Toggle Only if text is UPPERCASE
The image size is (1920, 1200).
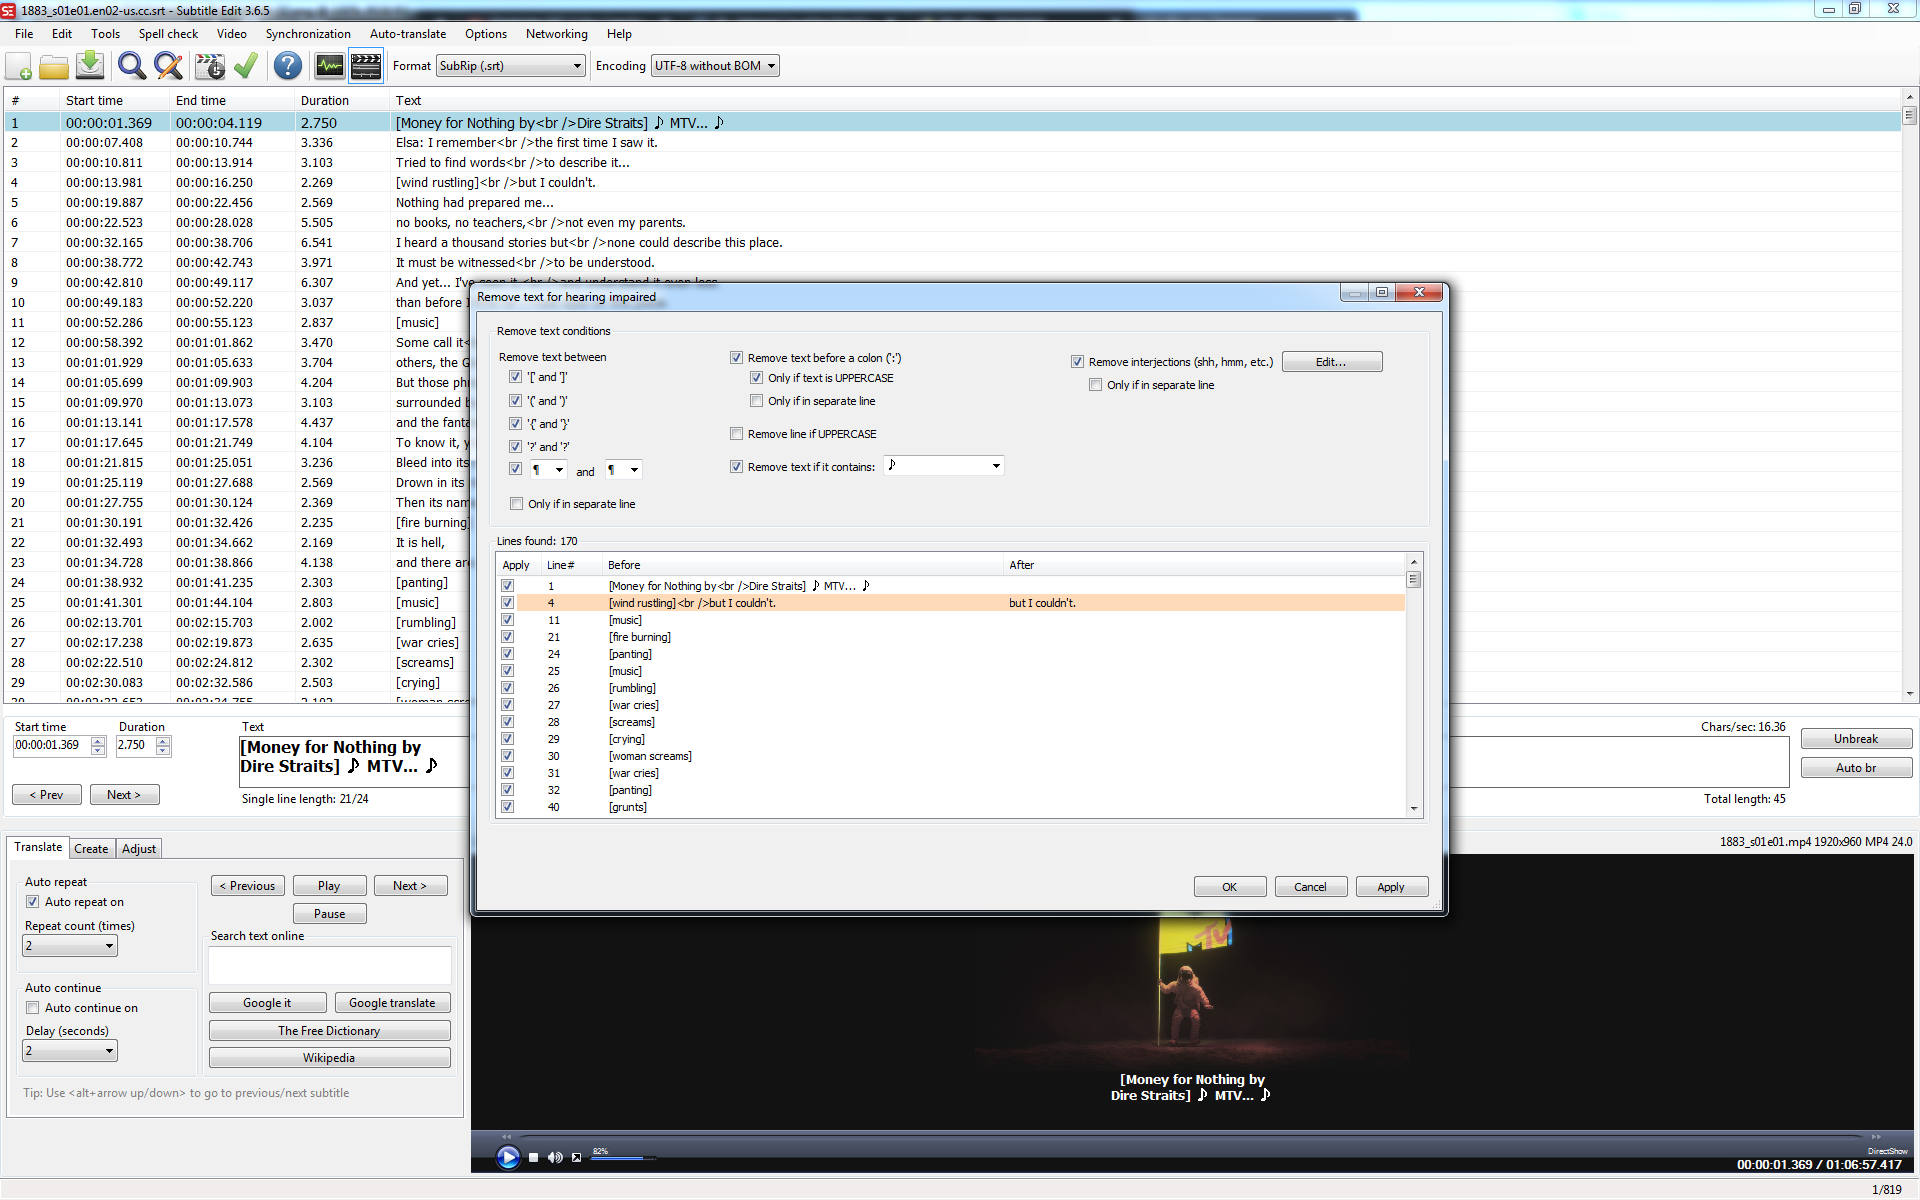(757, 378)
